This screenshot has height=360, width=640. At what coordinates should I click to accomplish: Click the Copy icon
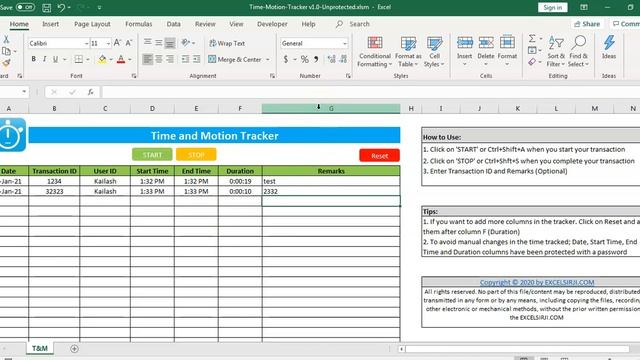6,51
